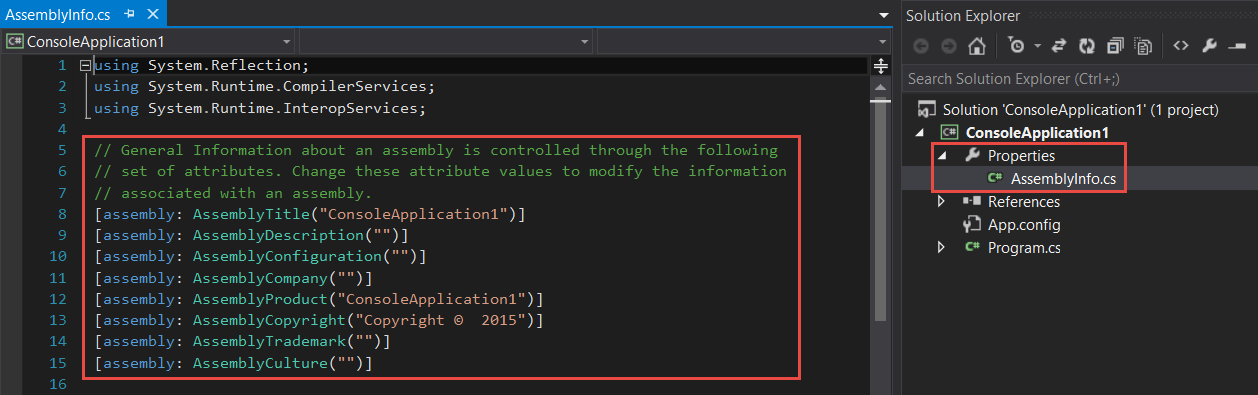
Task: Expand the Program.cs node
Action: pos(941,247)
